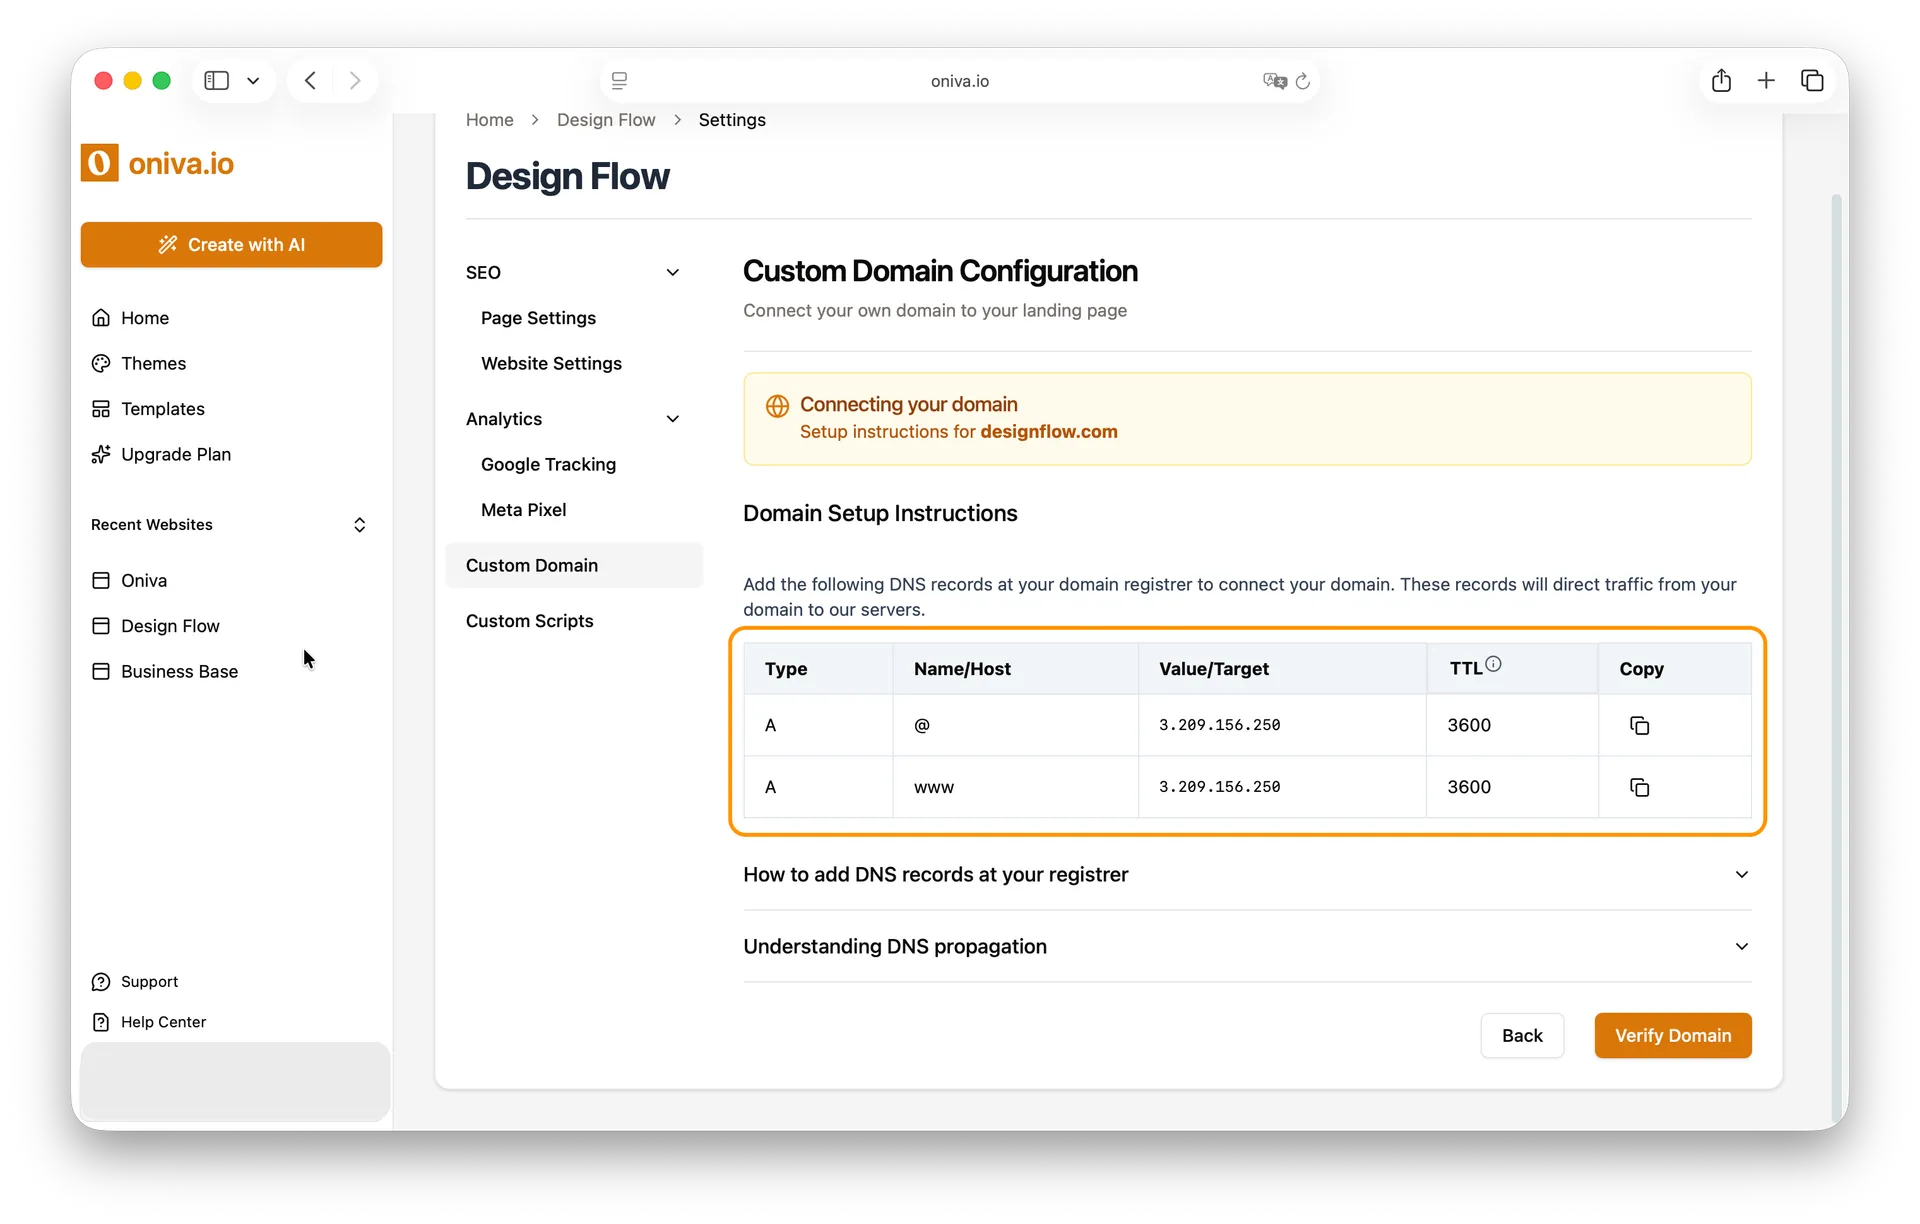Open the Support page

(148, 981)
